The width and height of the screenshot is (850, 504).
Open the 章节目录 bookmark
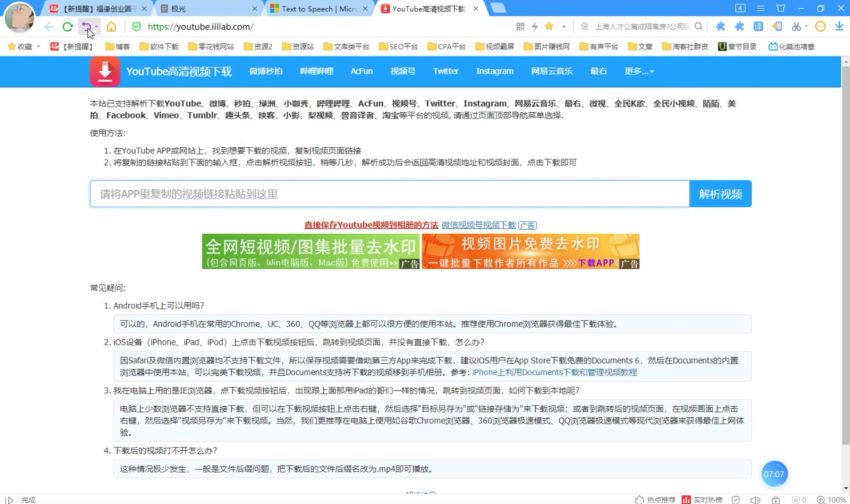[x=737, y=47]
